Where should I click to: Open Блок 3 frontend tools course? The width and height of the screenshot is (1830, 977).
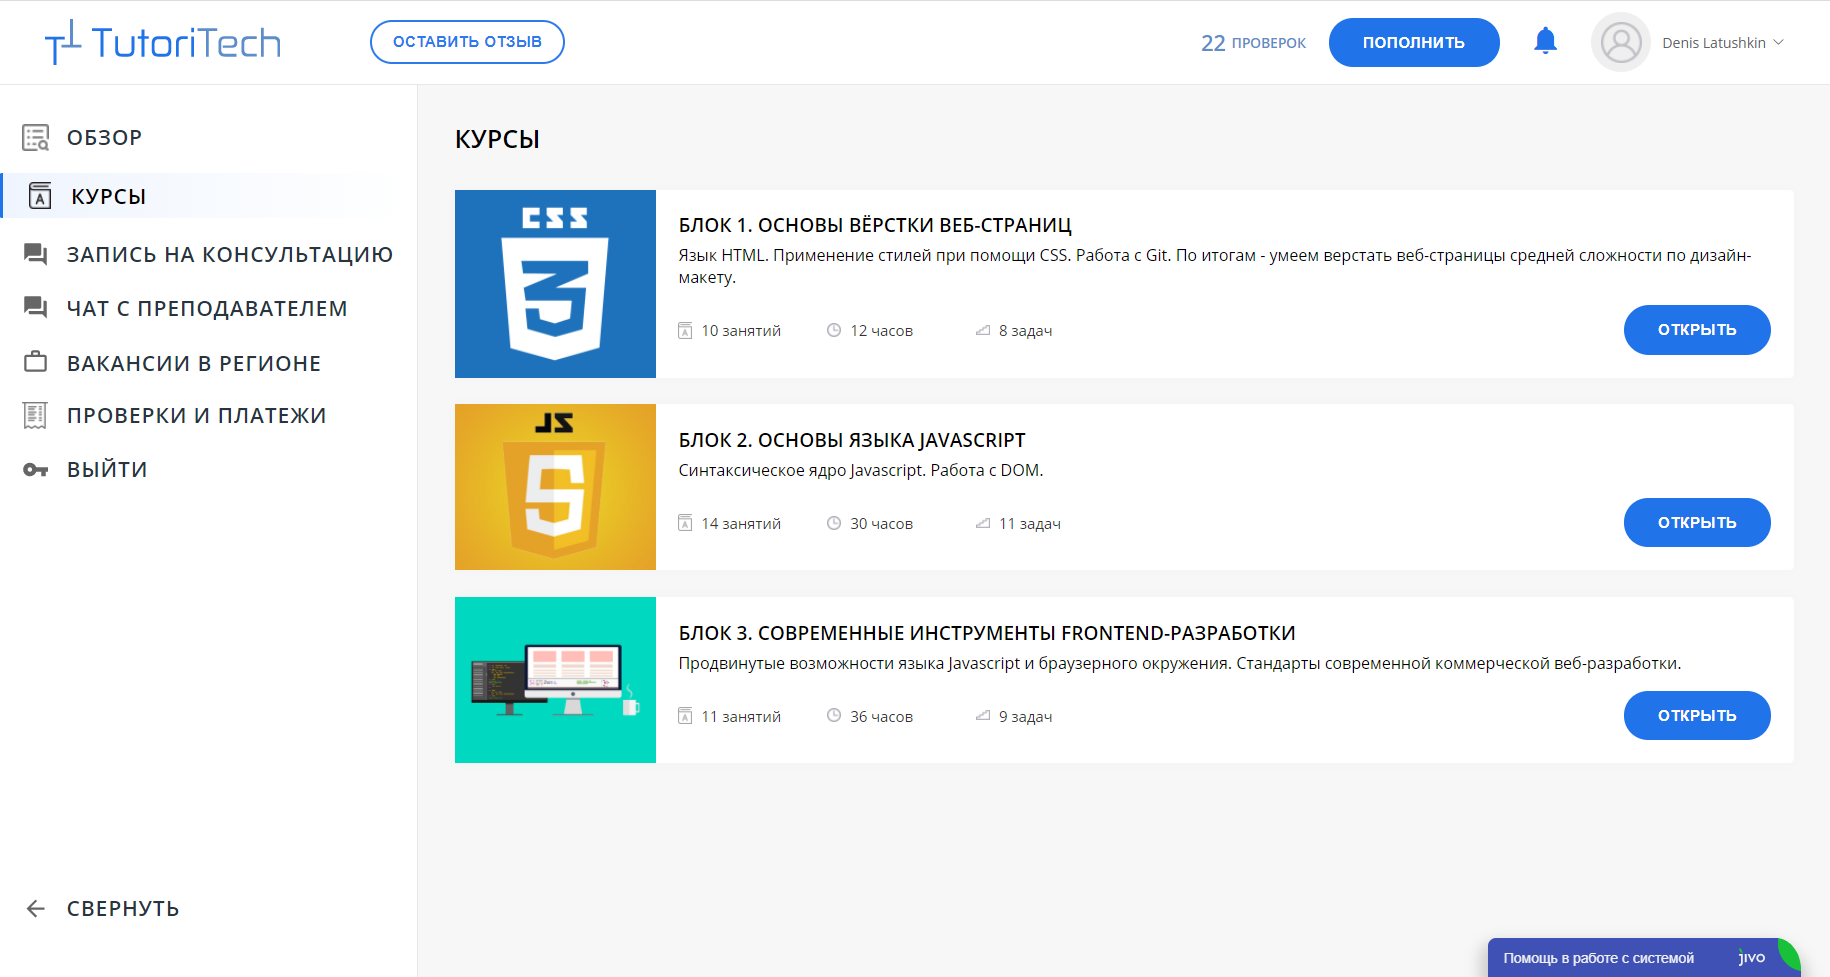(x=1696, y=716)
